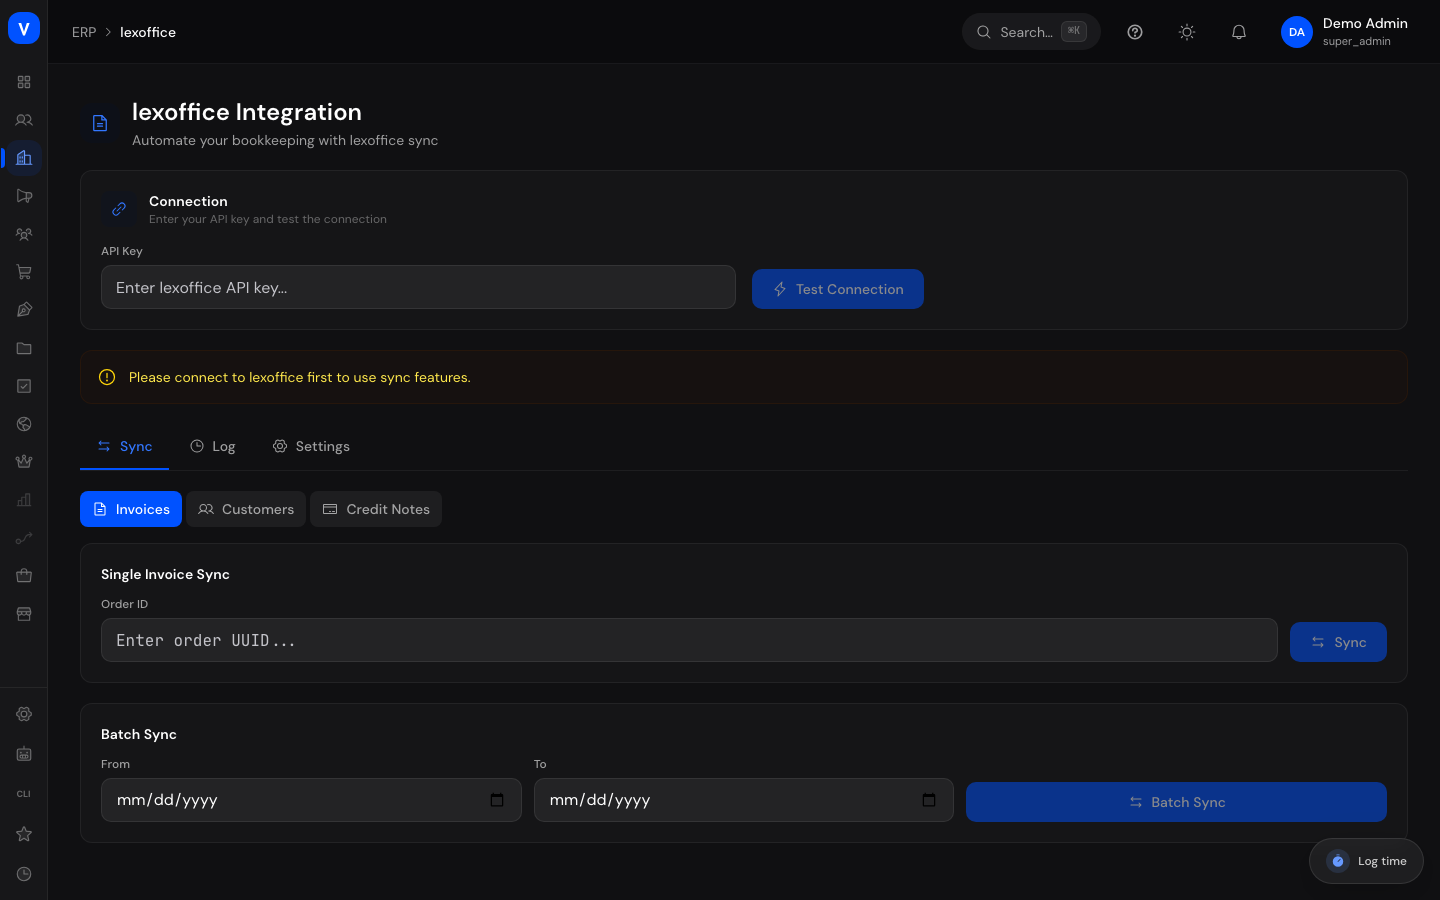
Task: Open the From date calendar picker
Action: tap(497, 800)
